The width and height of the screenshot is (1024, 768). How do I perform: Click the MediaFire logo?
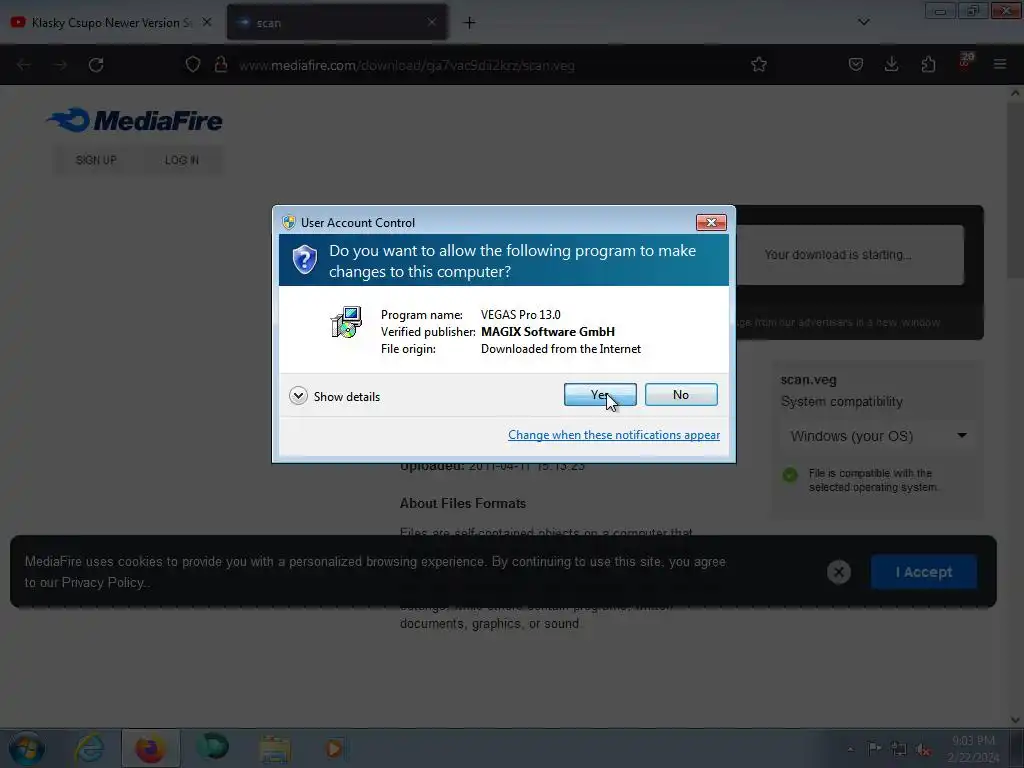pyautogui.click(x=135, y=120)
